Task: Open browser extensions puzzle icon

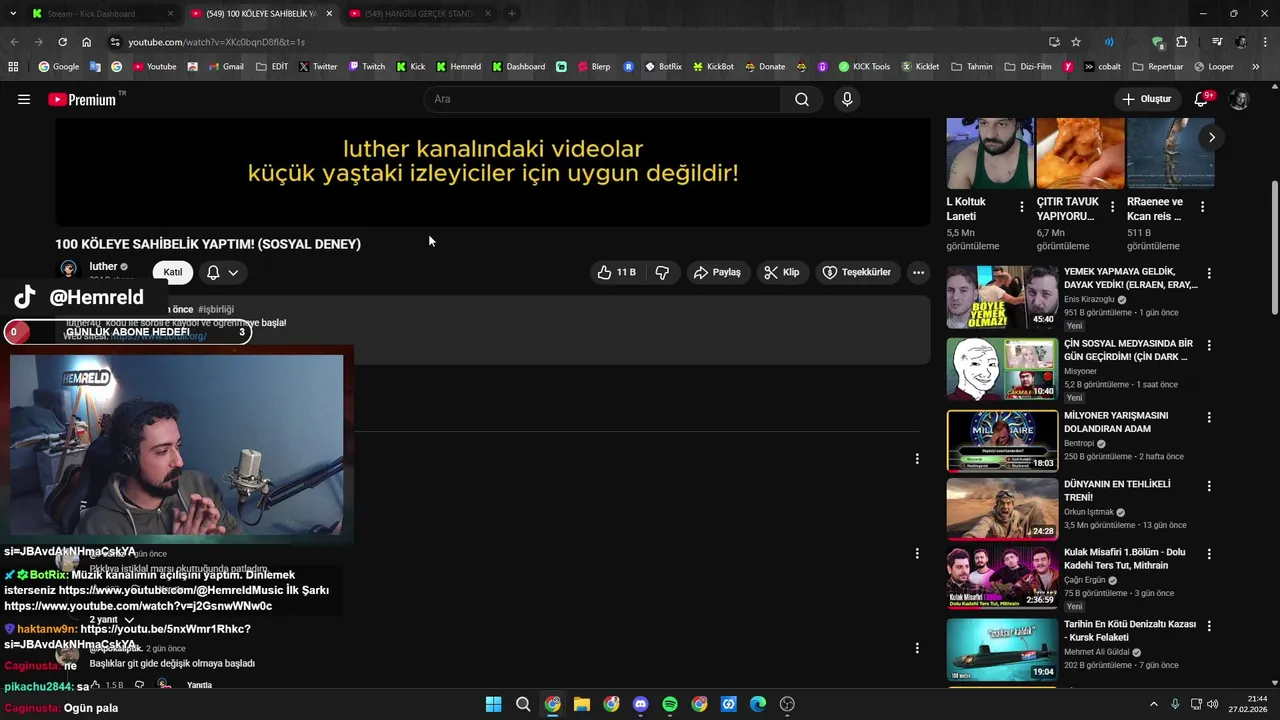Action: click(1182, 42)
